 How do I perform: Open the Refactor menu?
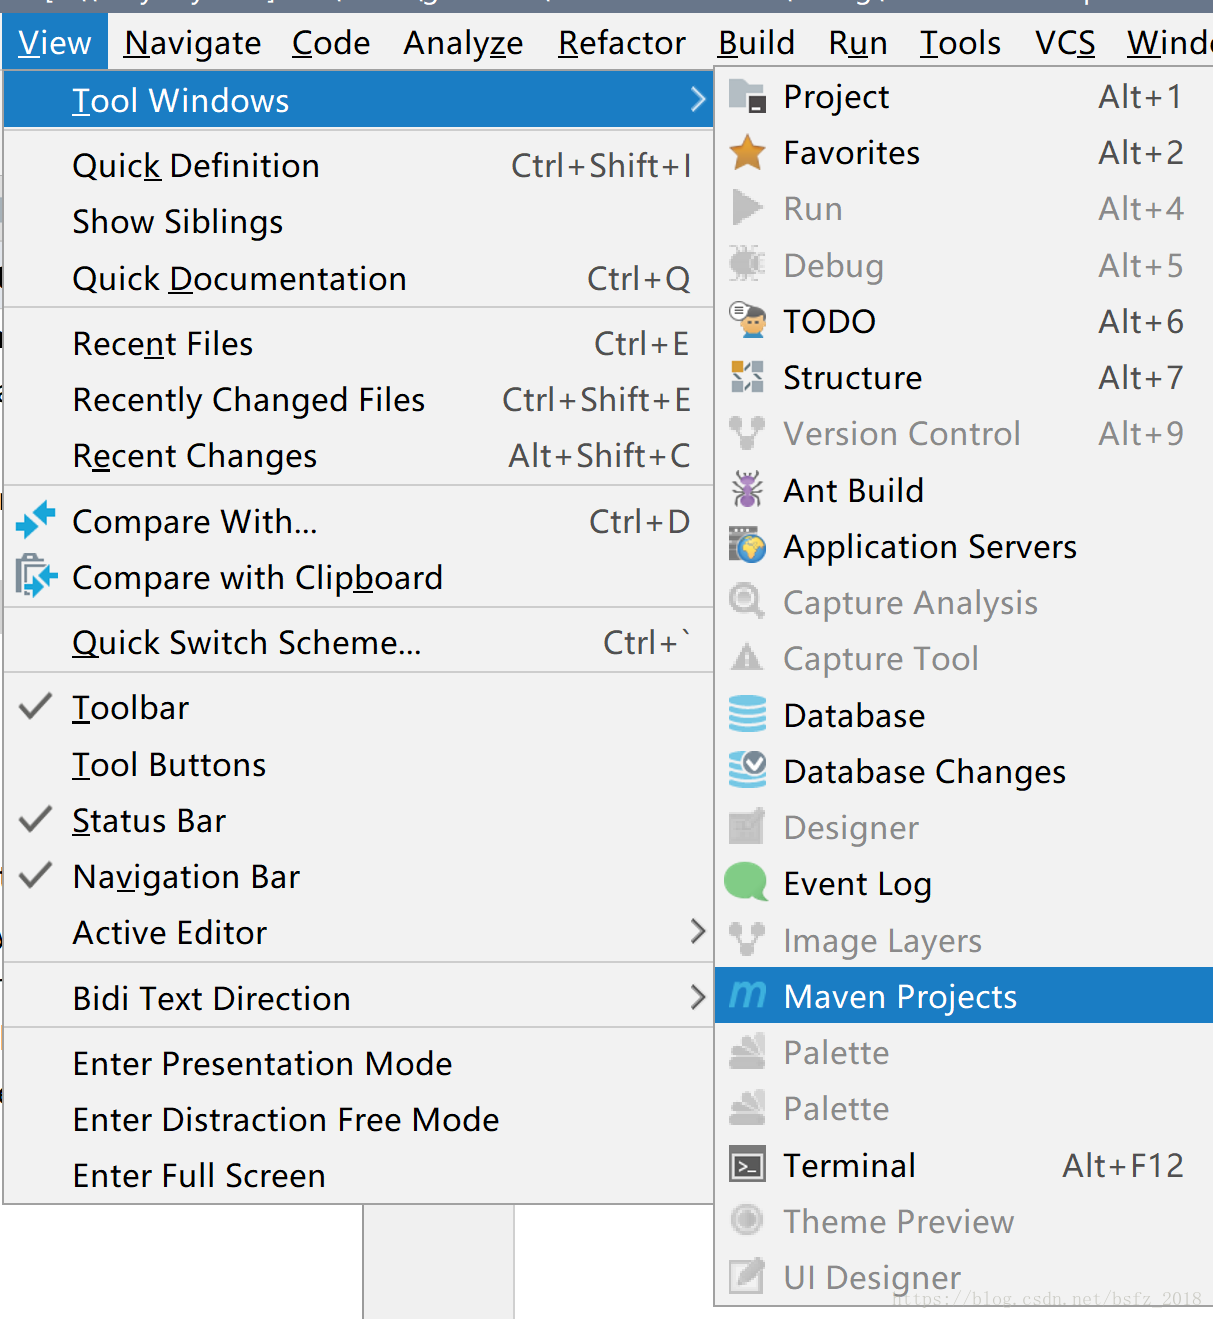[622, 43]
